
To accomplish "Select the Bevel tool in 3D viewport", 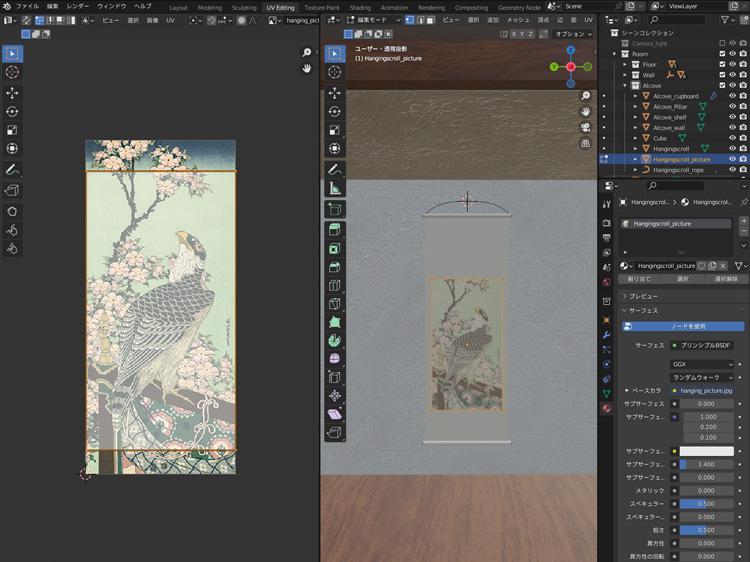I will [x=334, y=267].
